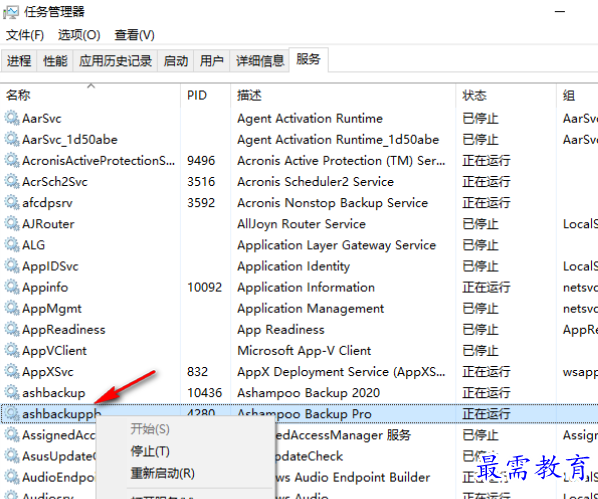
Task: Select the ashbackup service name
Action: (x=54, y=393)
